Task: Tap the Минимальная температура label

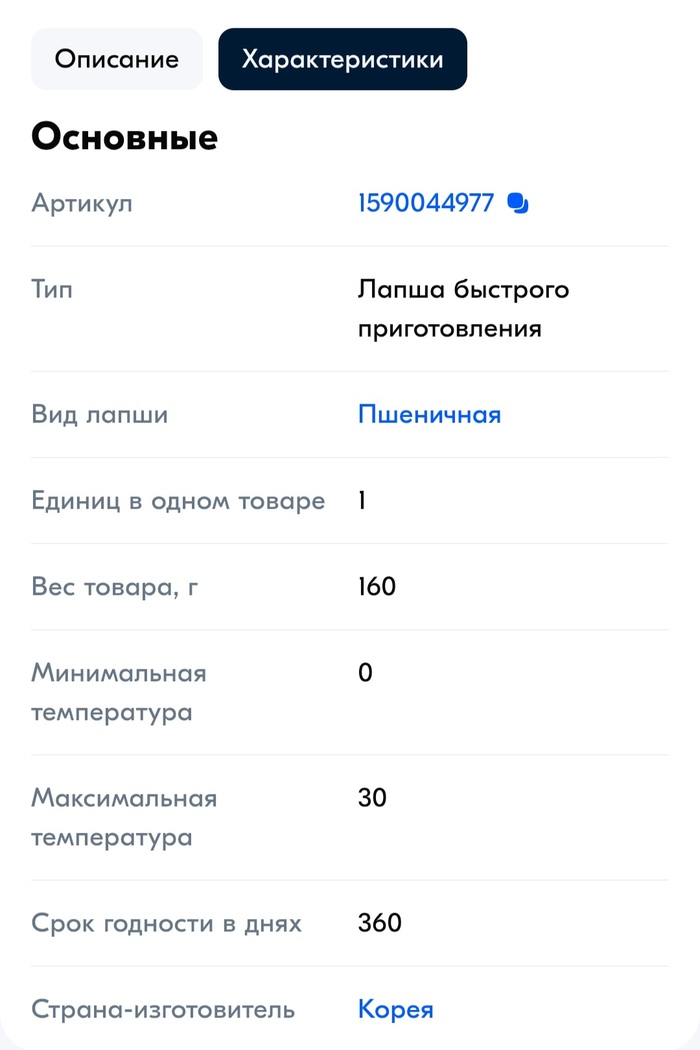Action: (x=118, y=692)
